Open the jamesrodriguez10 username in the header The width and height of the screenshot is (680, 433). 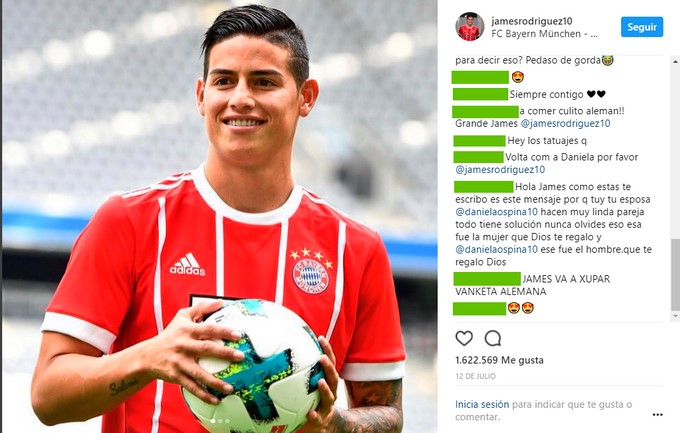pyautogui.click(x=532, y=21)
